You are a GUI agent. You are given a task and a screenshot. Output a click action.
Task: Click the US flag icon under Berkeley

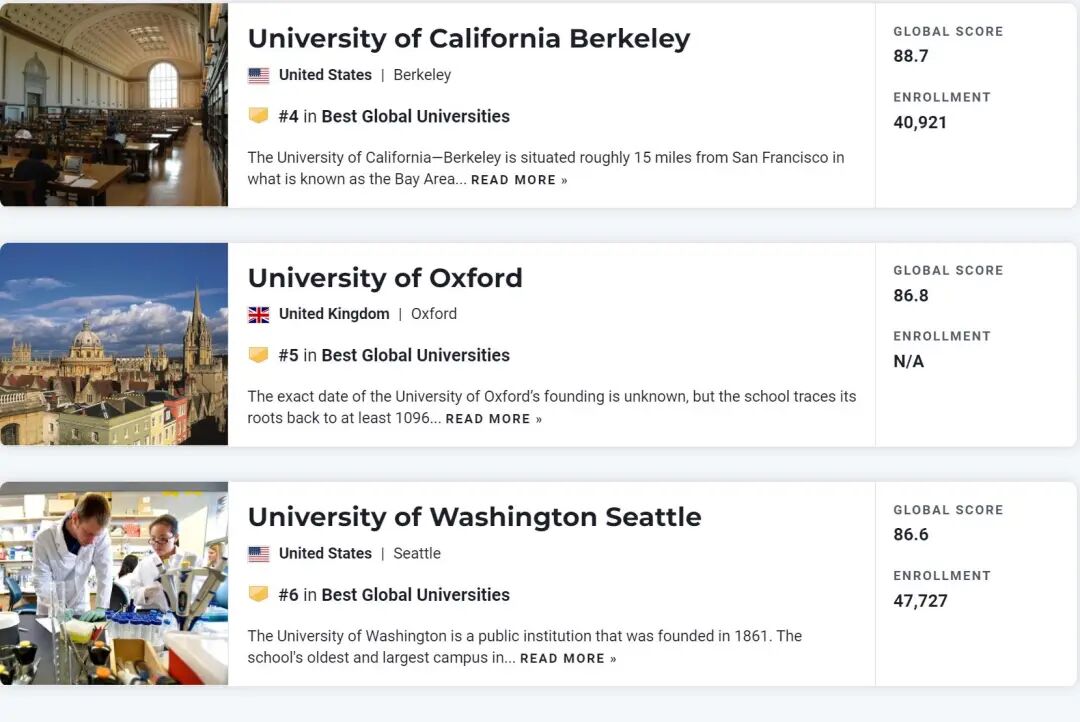258,75
